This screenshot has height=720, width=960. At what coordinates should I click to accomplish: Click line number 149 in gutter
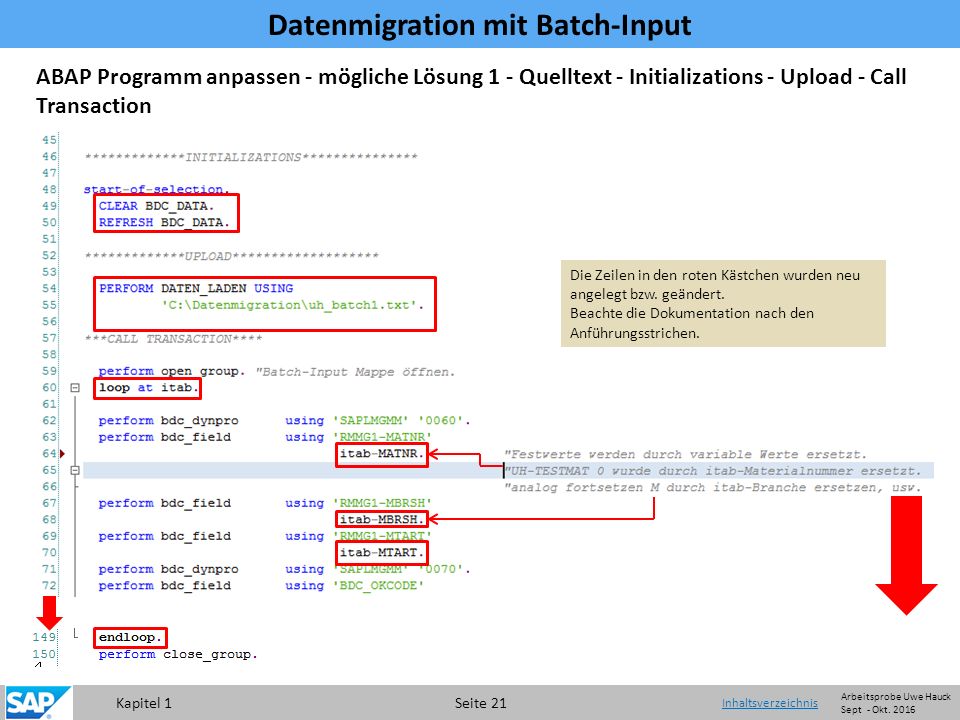(x=44, y=637)
